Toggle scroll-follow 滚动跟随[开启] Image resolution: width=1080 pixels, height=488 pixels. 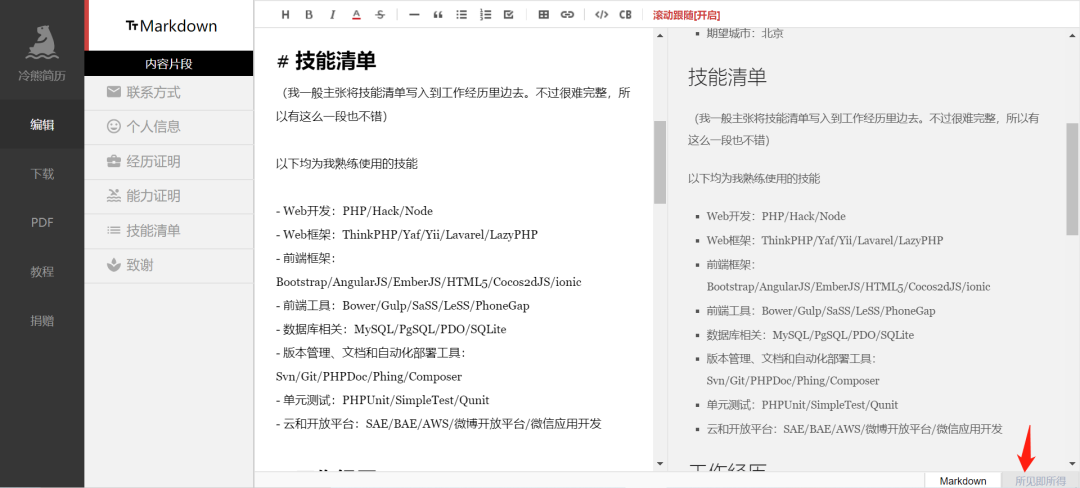pos(686,14)
